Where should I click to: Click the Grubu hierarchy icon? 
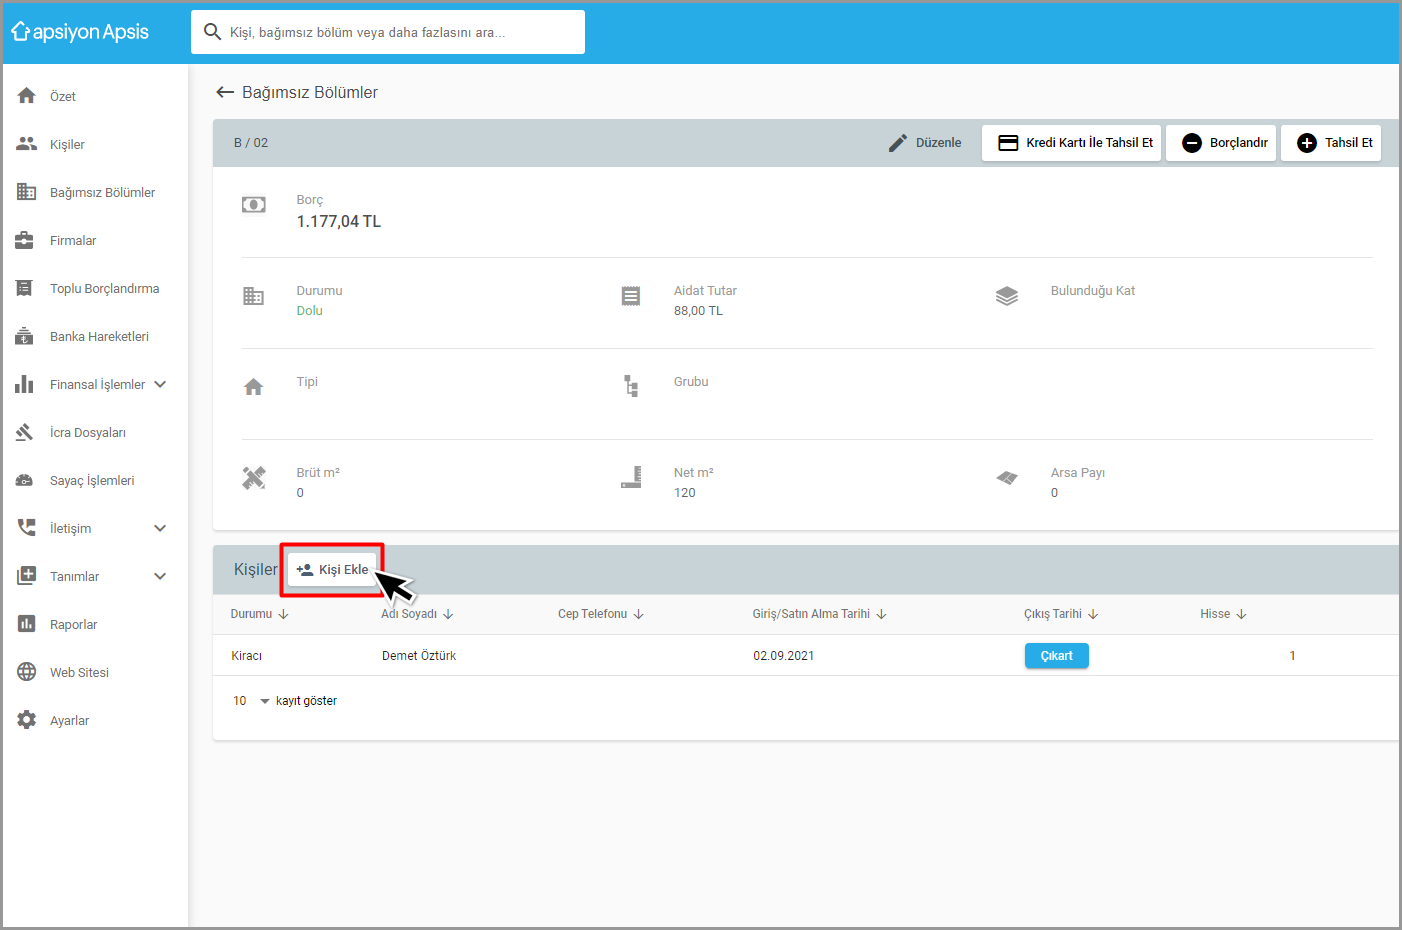click(x=631, y=386)
